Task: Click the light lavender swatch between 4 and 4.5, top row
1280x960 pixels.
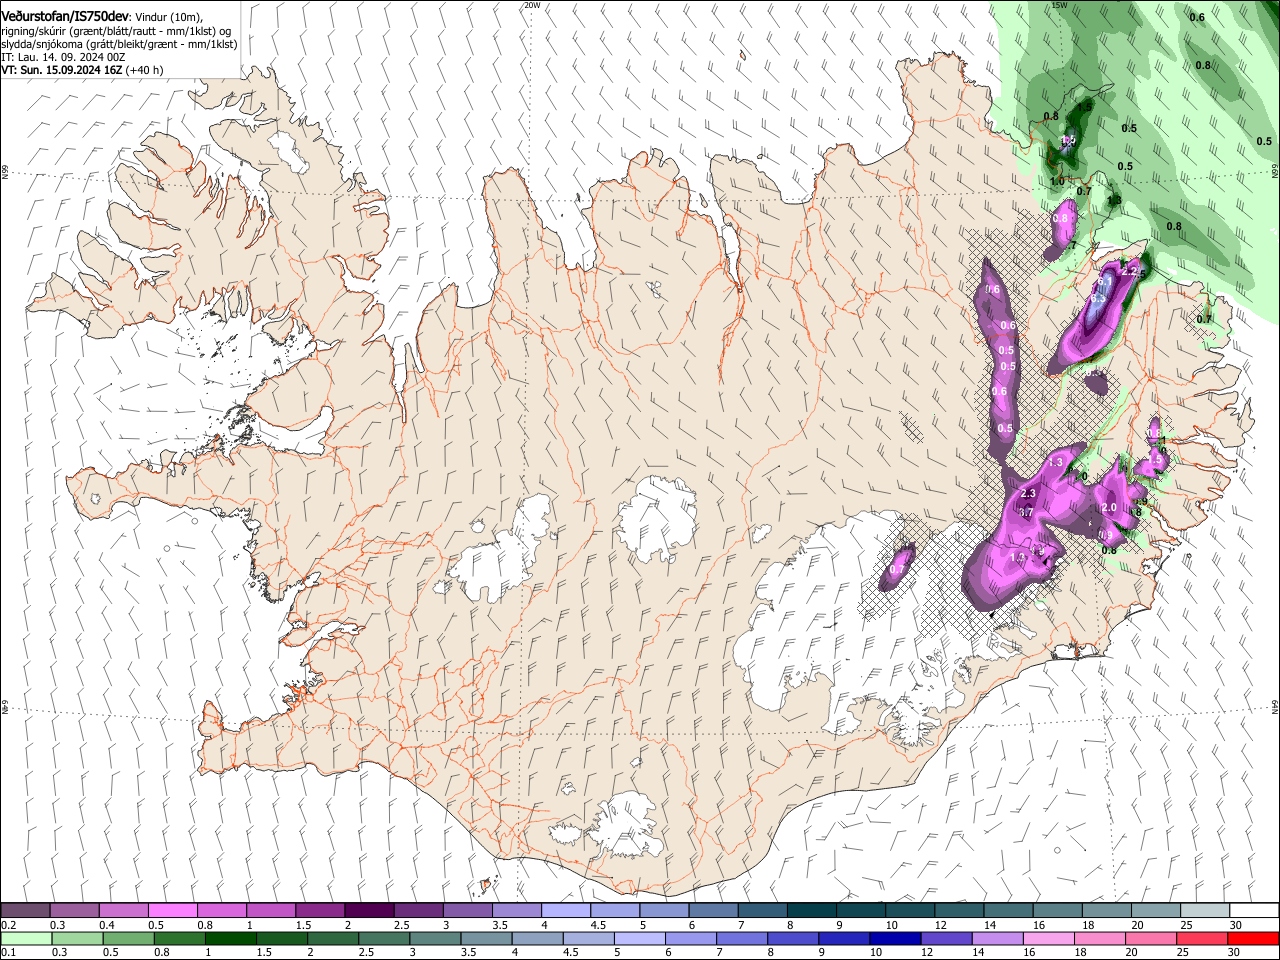Action: [565, 910]
